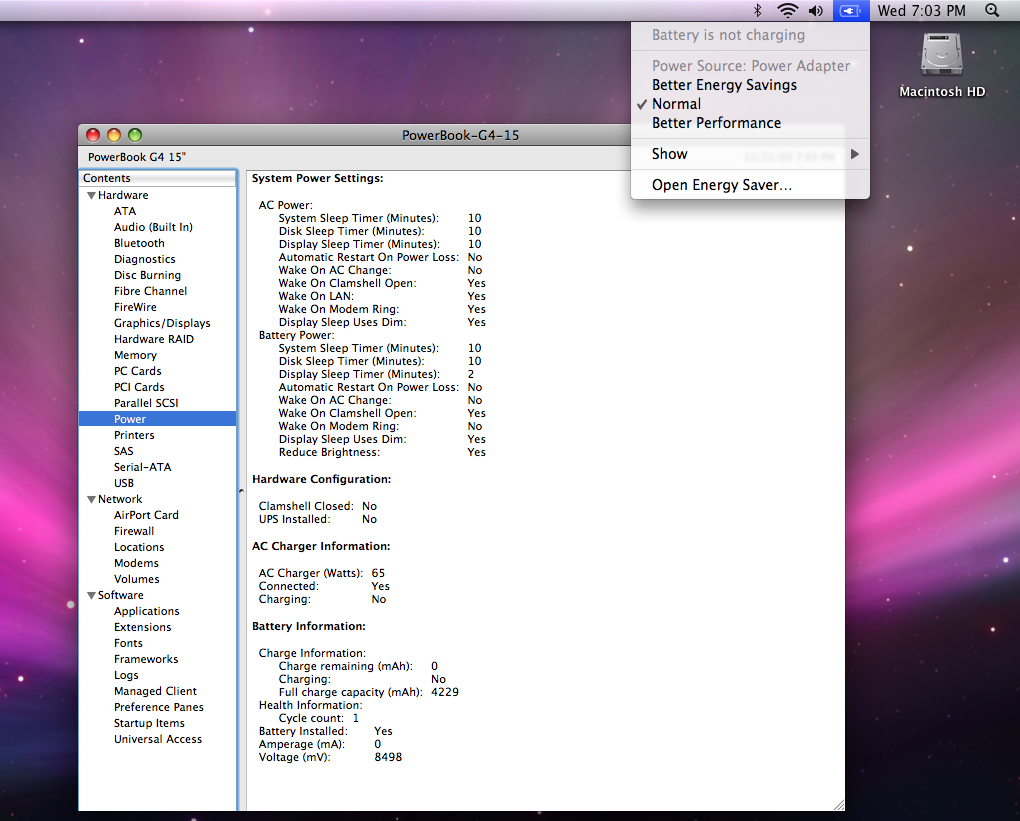
Task: Click the Bluetooth menu bar icon
Action: click(x=757, y=10)
